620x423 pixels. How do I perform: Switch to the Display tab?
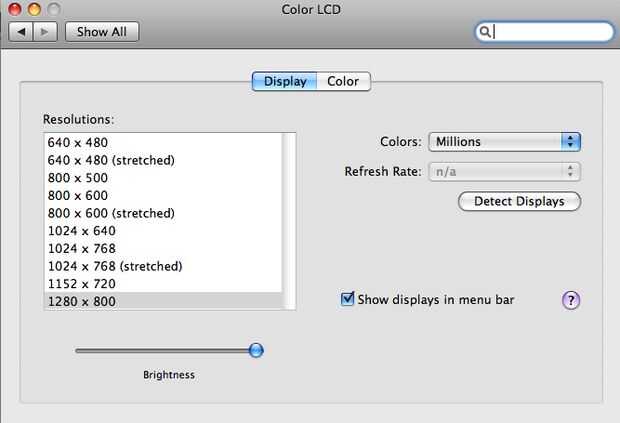[x=285, y=82]
